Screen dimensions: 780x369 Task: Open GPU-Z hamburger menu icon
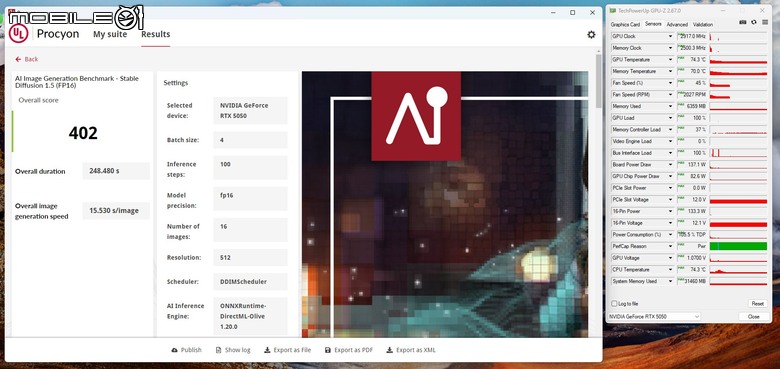[764, 22]
